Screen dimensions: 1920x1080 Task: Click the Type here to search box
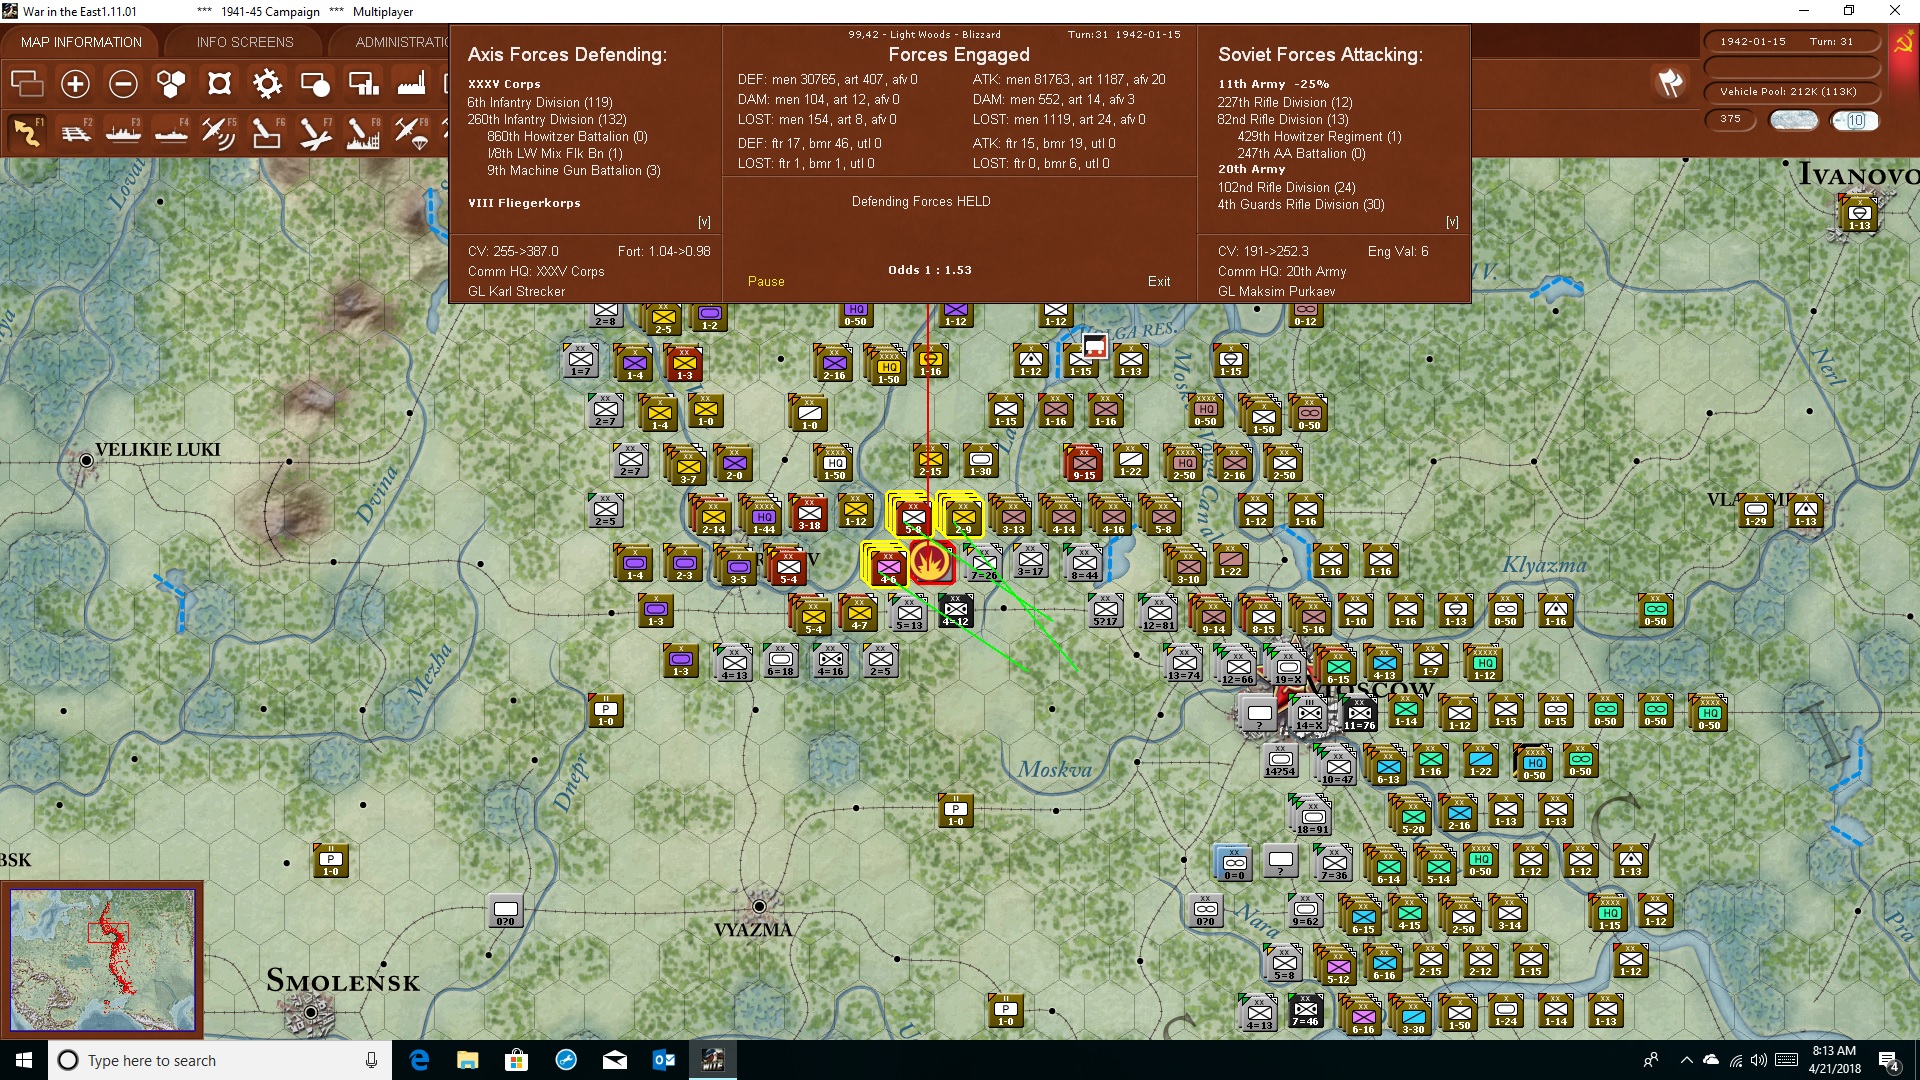220,1061
